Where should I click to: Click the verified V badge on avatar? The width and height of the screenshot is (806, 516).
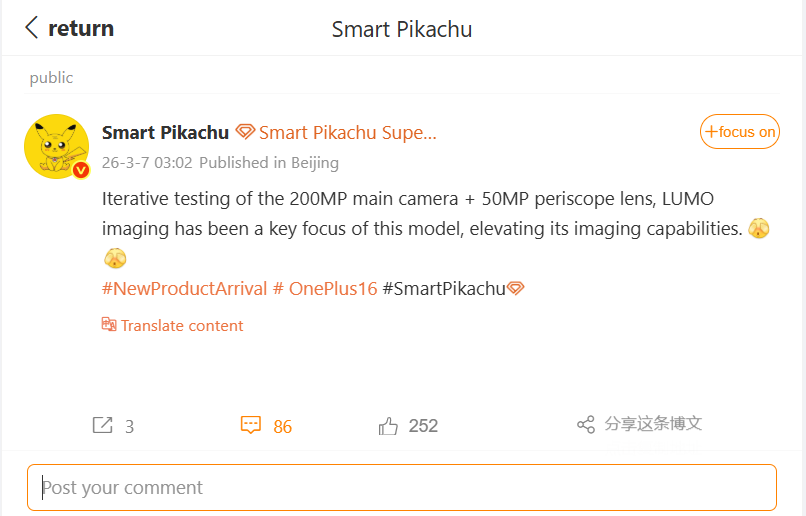(x=81, y=170)
